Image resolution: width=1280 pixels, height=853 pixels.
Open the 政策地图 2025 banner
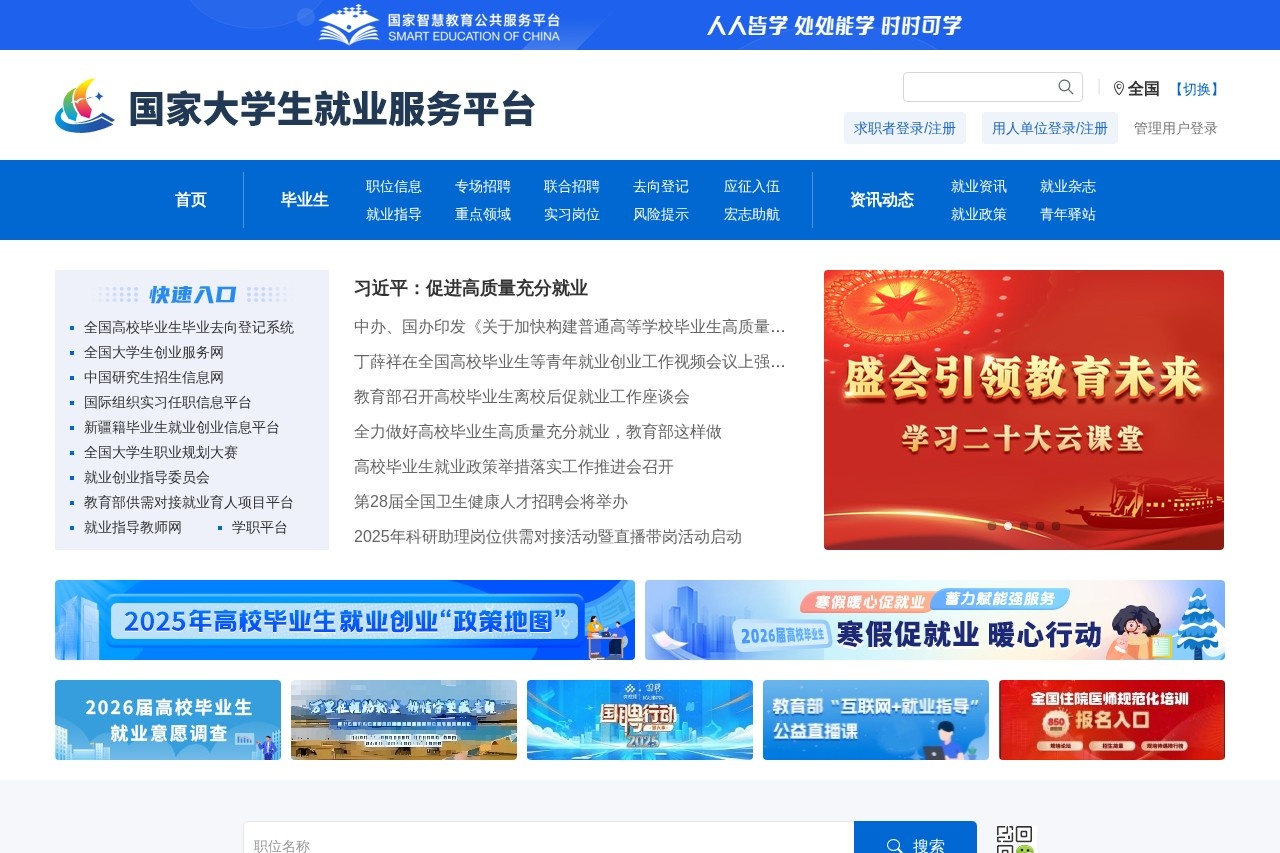tap(345, 620)
